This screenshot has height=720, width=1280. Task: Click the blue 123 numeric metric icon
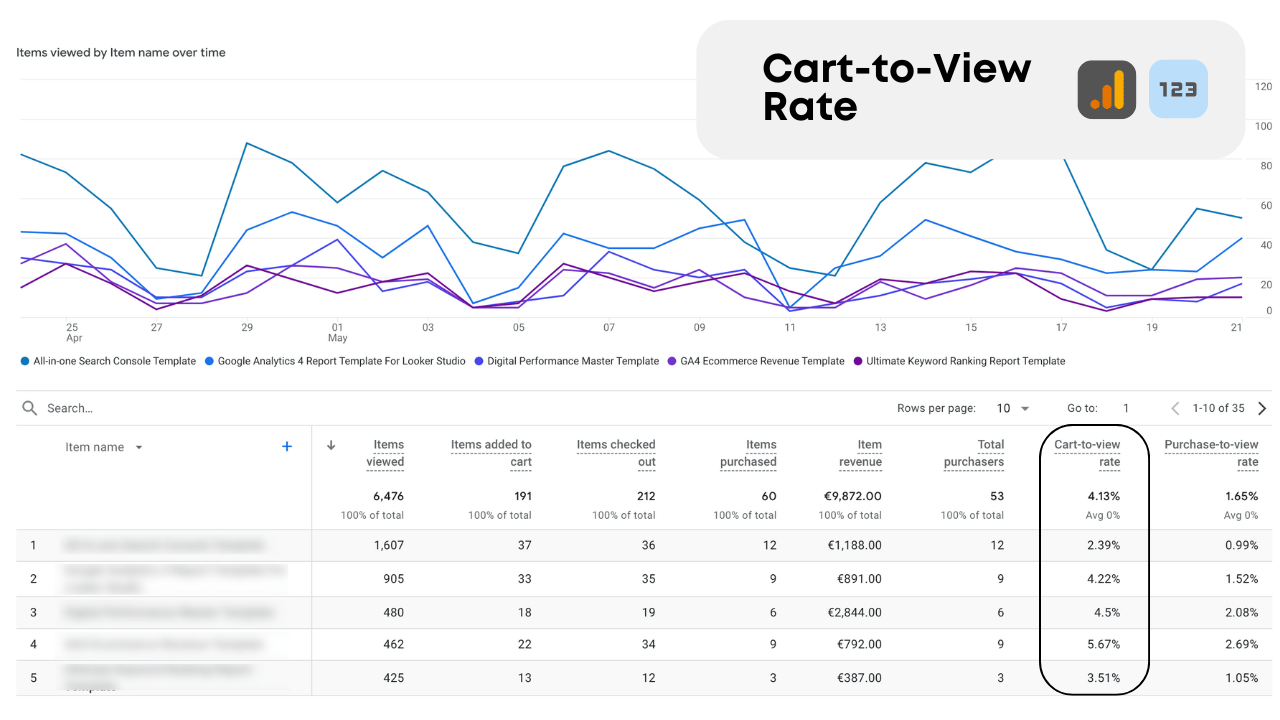coord(1177,89)
